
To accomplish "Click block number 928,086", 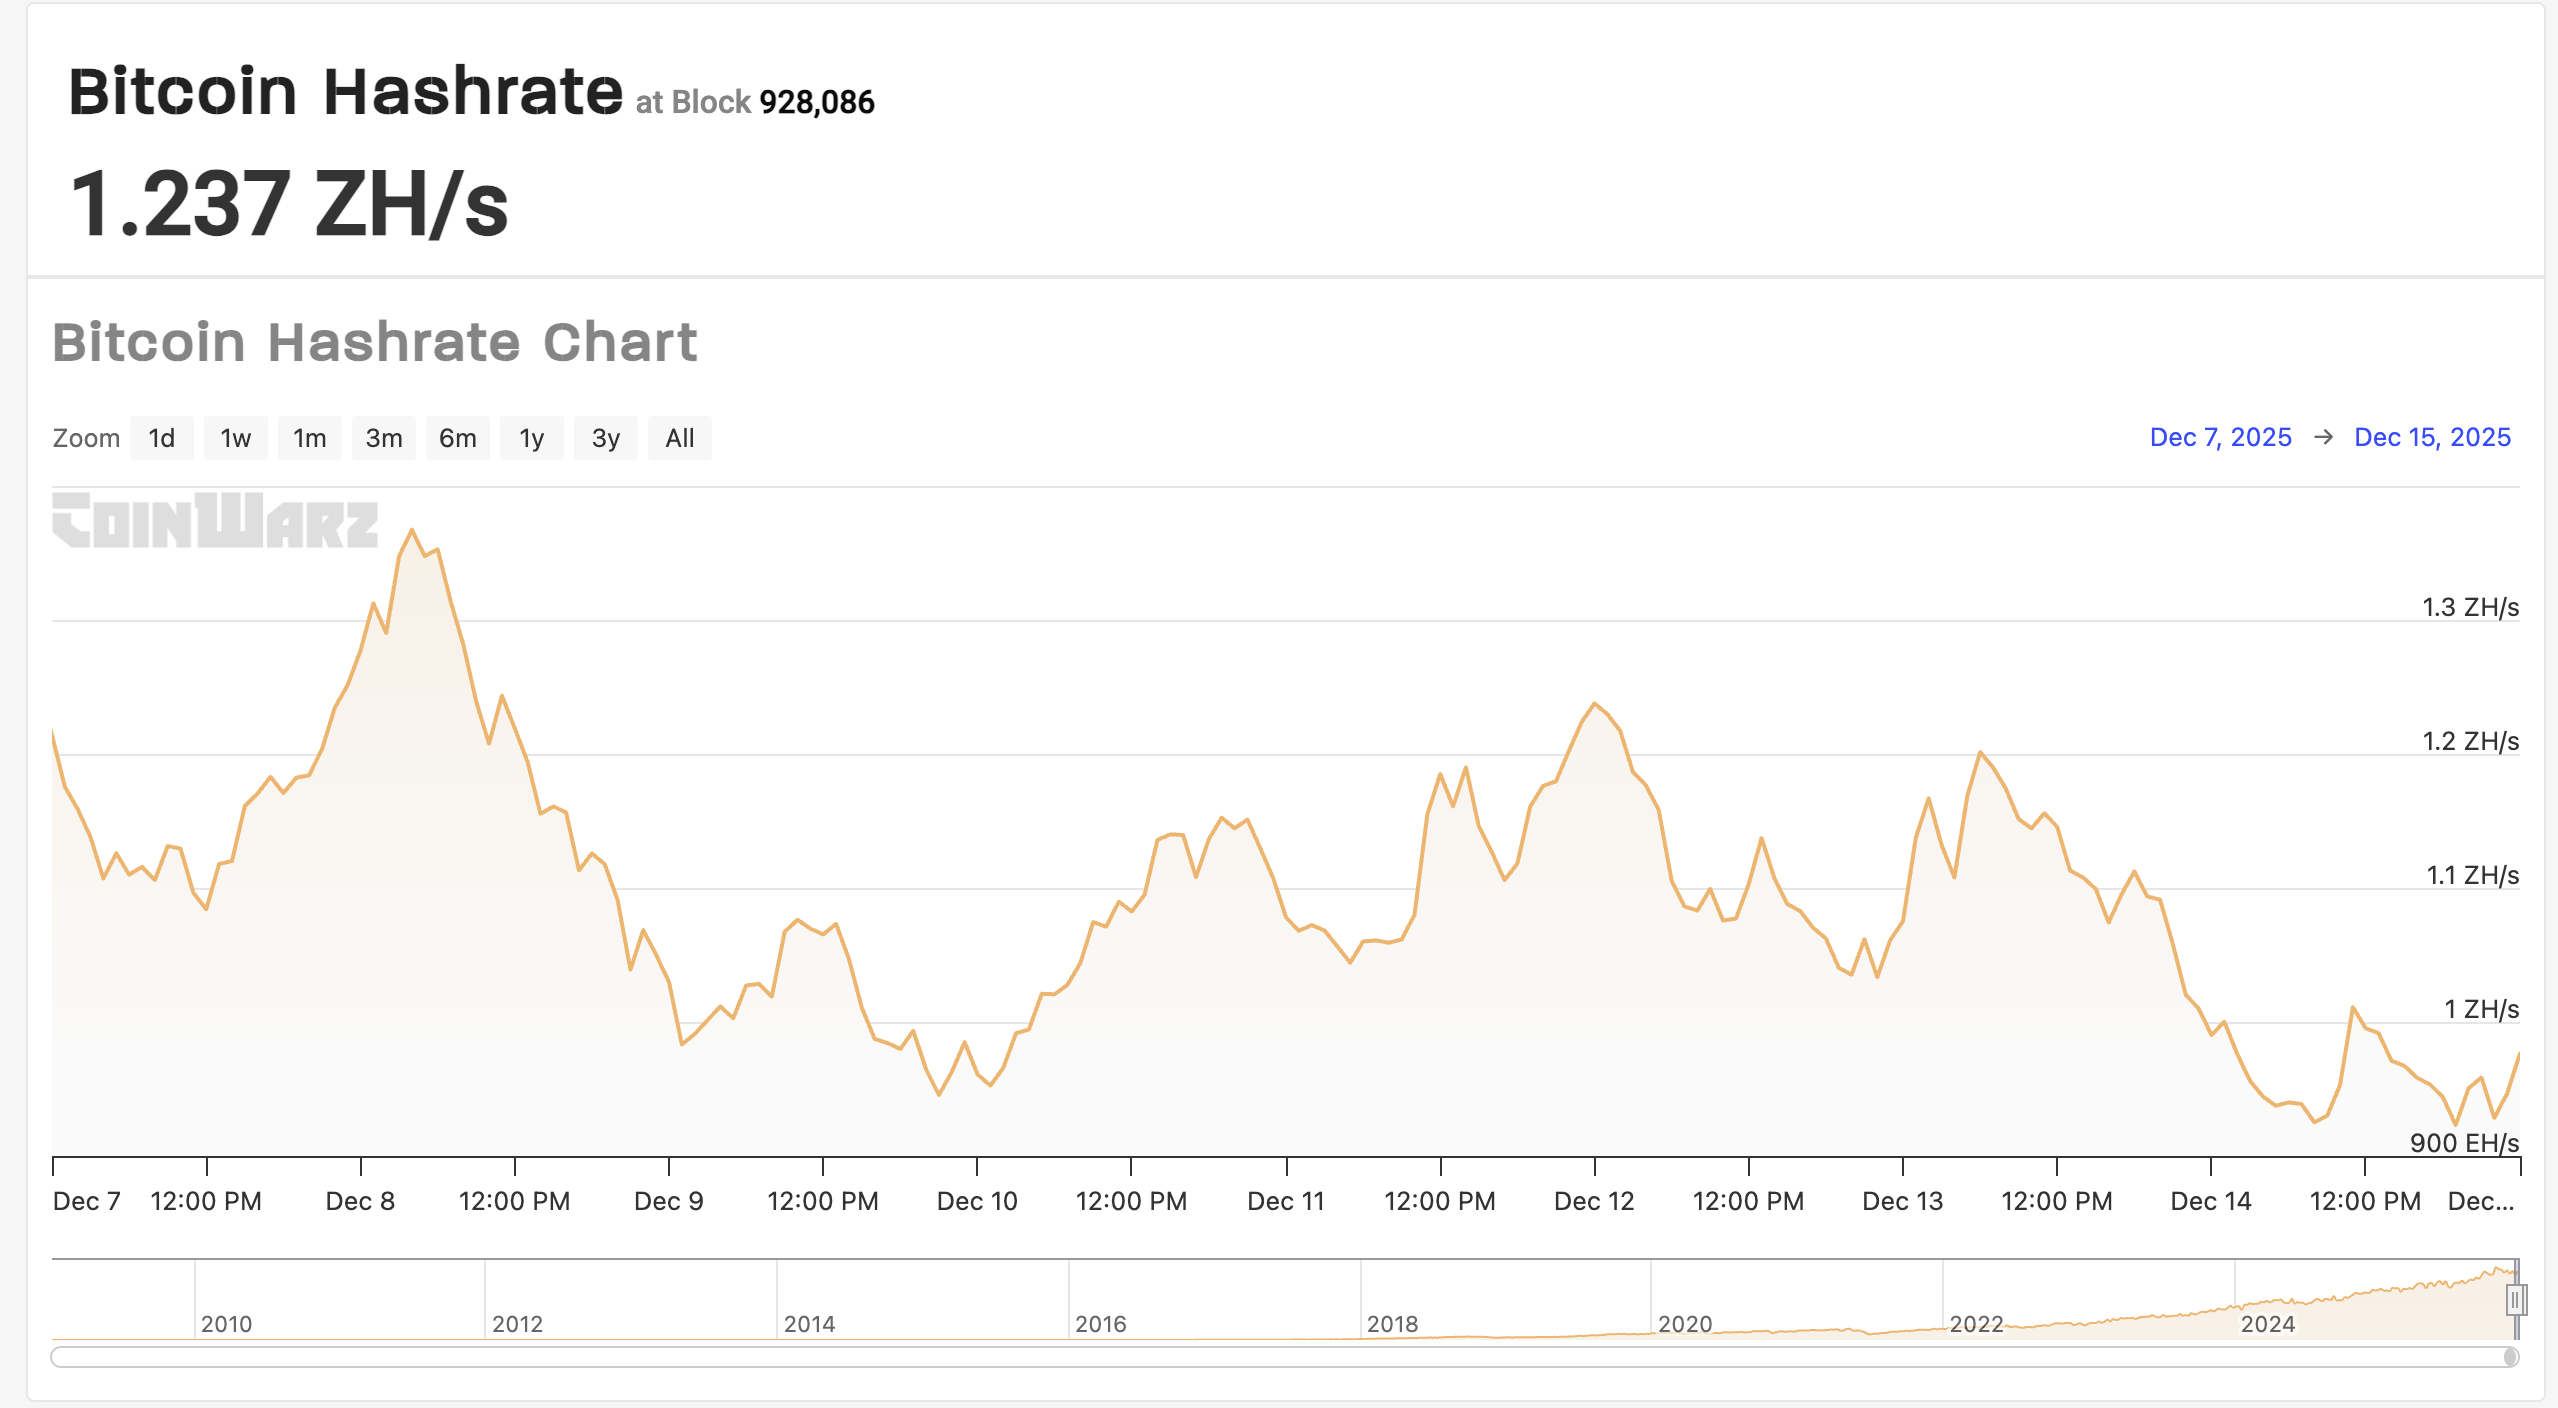I will 816,102.
